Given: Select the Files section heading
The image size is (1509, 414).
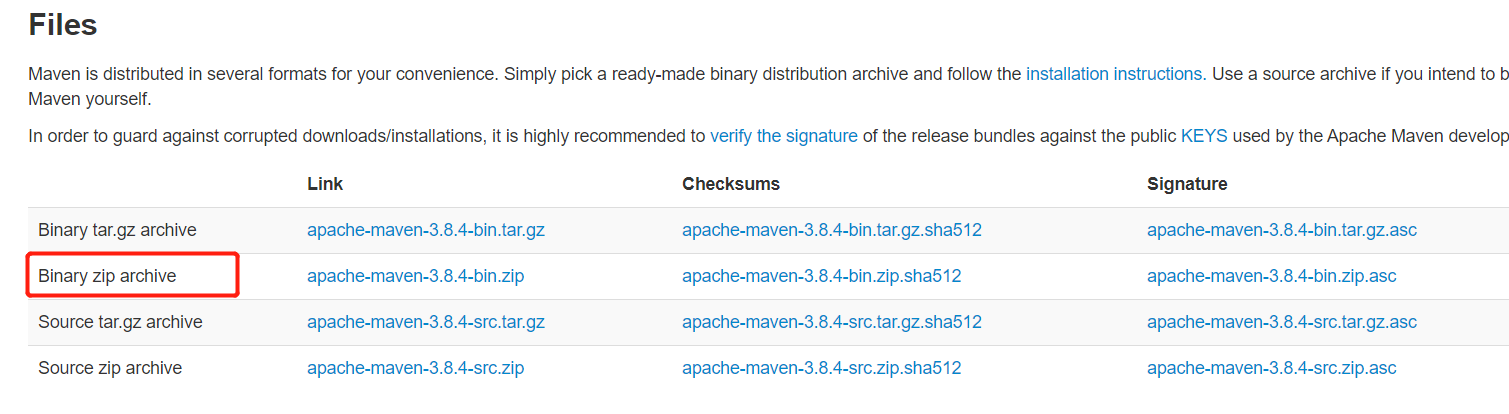Looking at the screenshot, I should (x=62, y=24).
